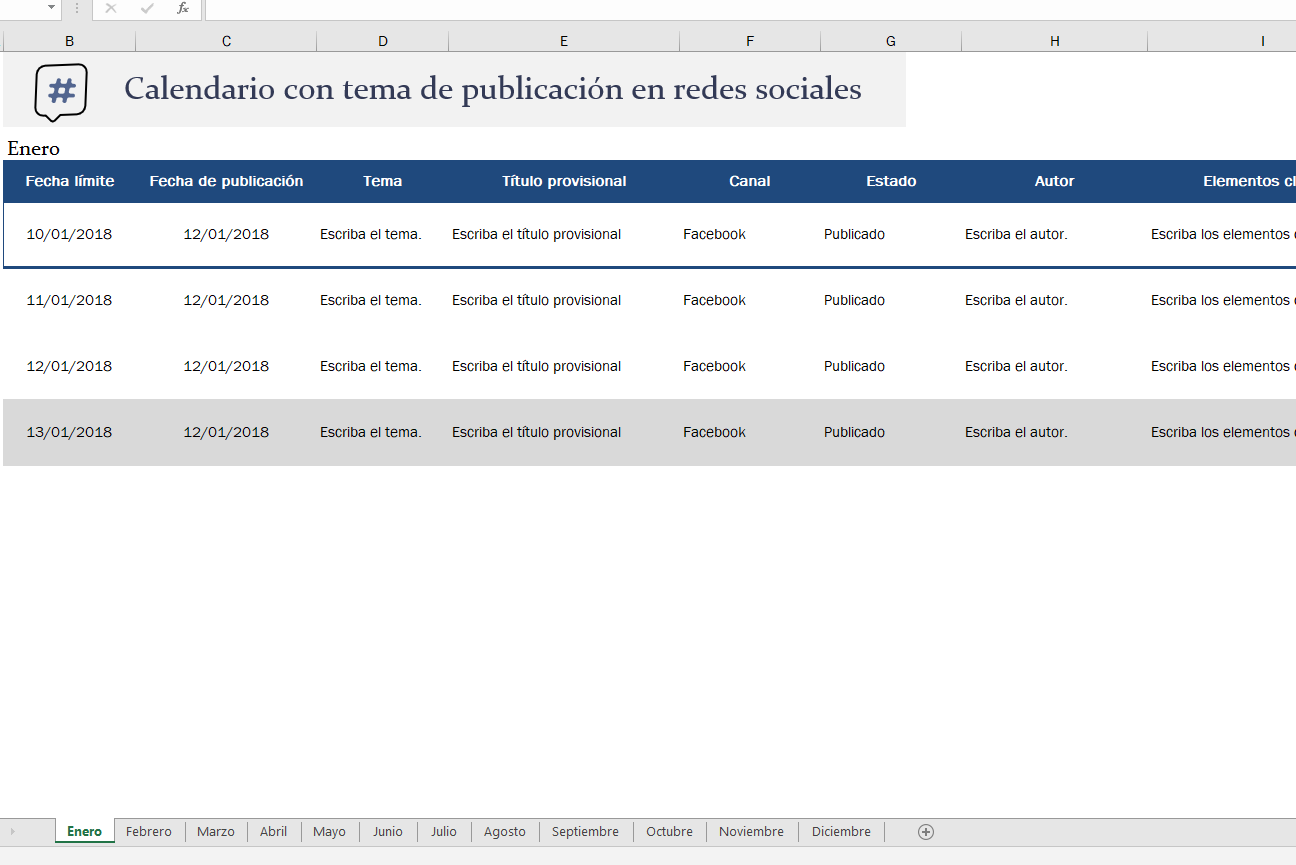Click the Cancel (X) icon beside formula bar

[110, 9]
